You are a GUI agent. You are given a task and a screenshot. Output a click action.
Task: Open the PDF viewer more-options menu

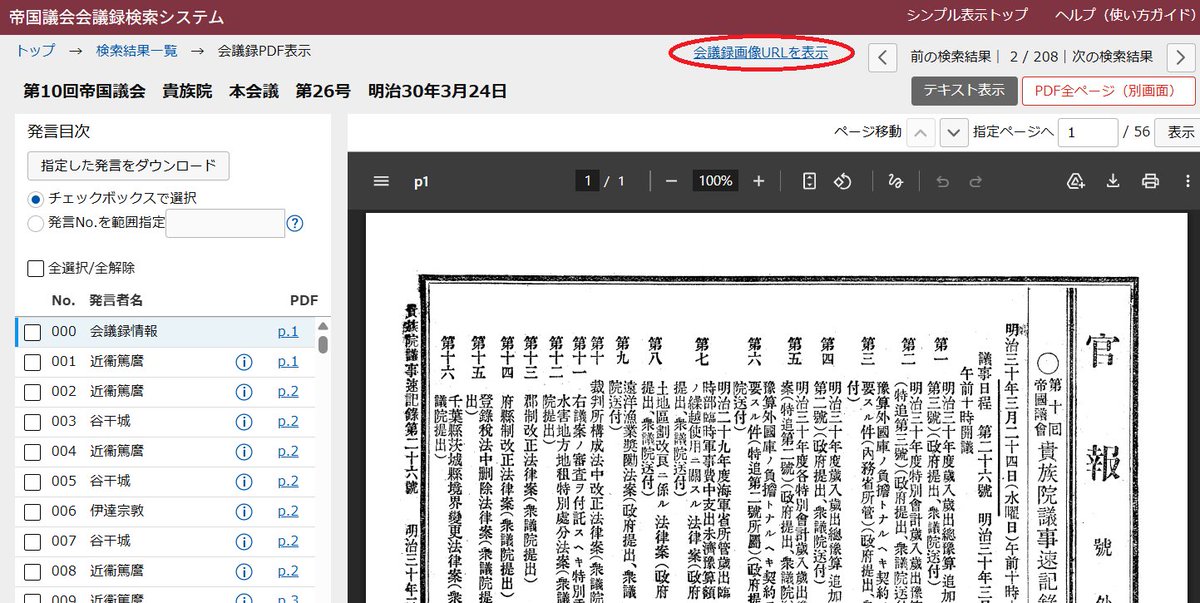tap(1186, 181)
